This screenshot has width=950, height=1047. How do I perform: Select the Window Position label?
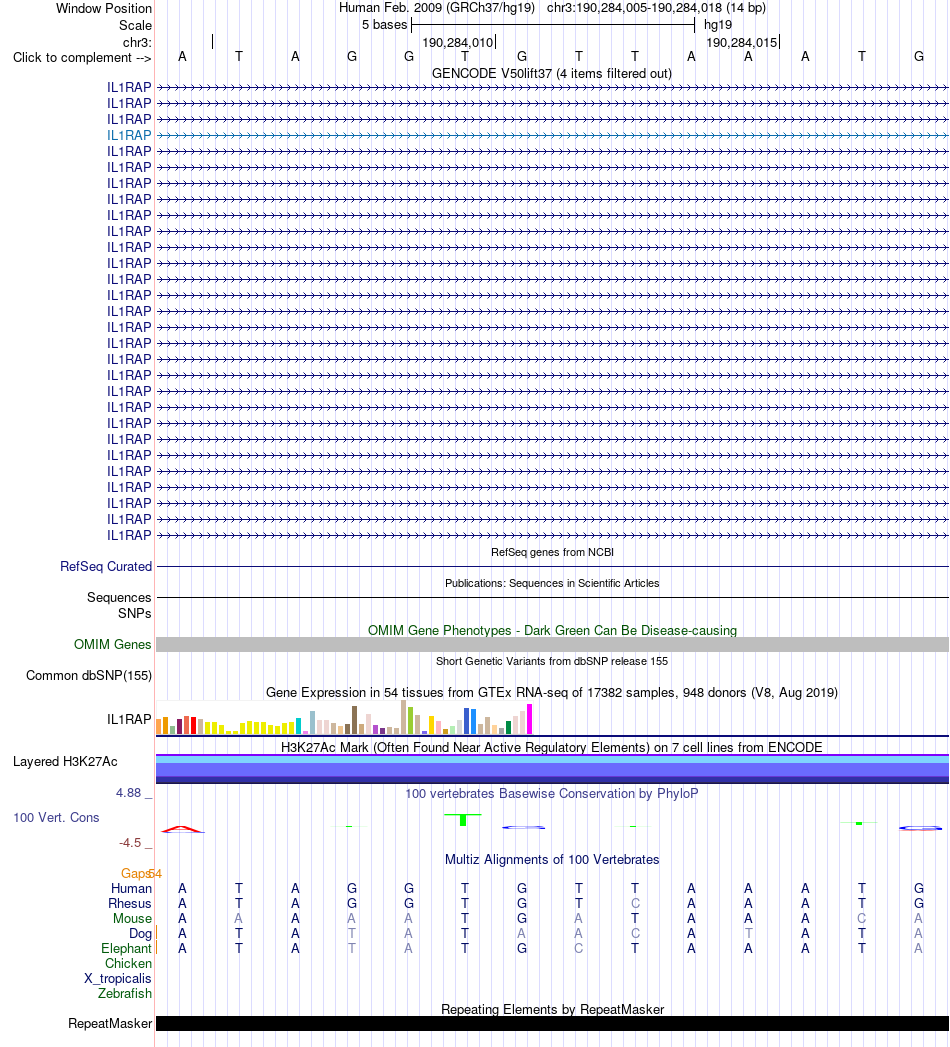pyautogui.click(x=103, y=8)
